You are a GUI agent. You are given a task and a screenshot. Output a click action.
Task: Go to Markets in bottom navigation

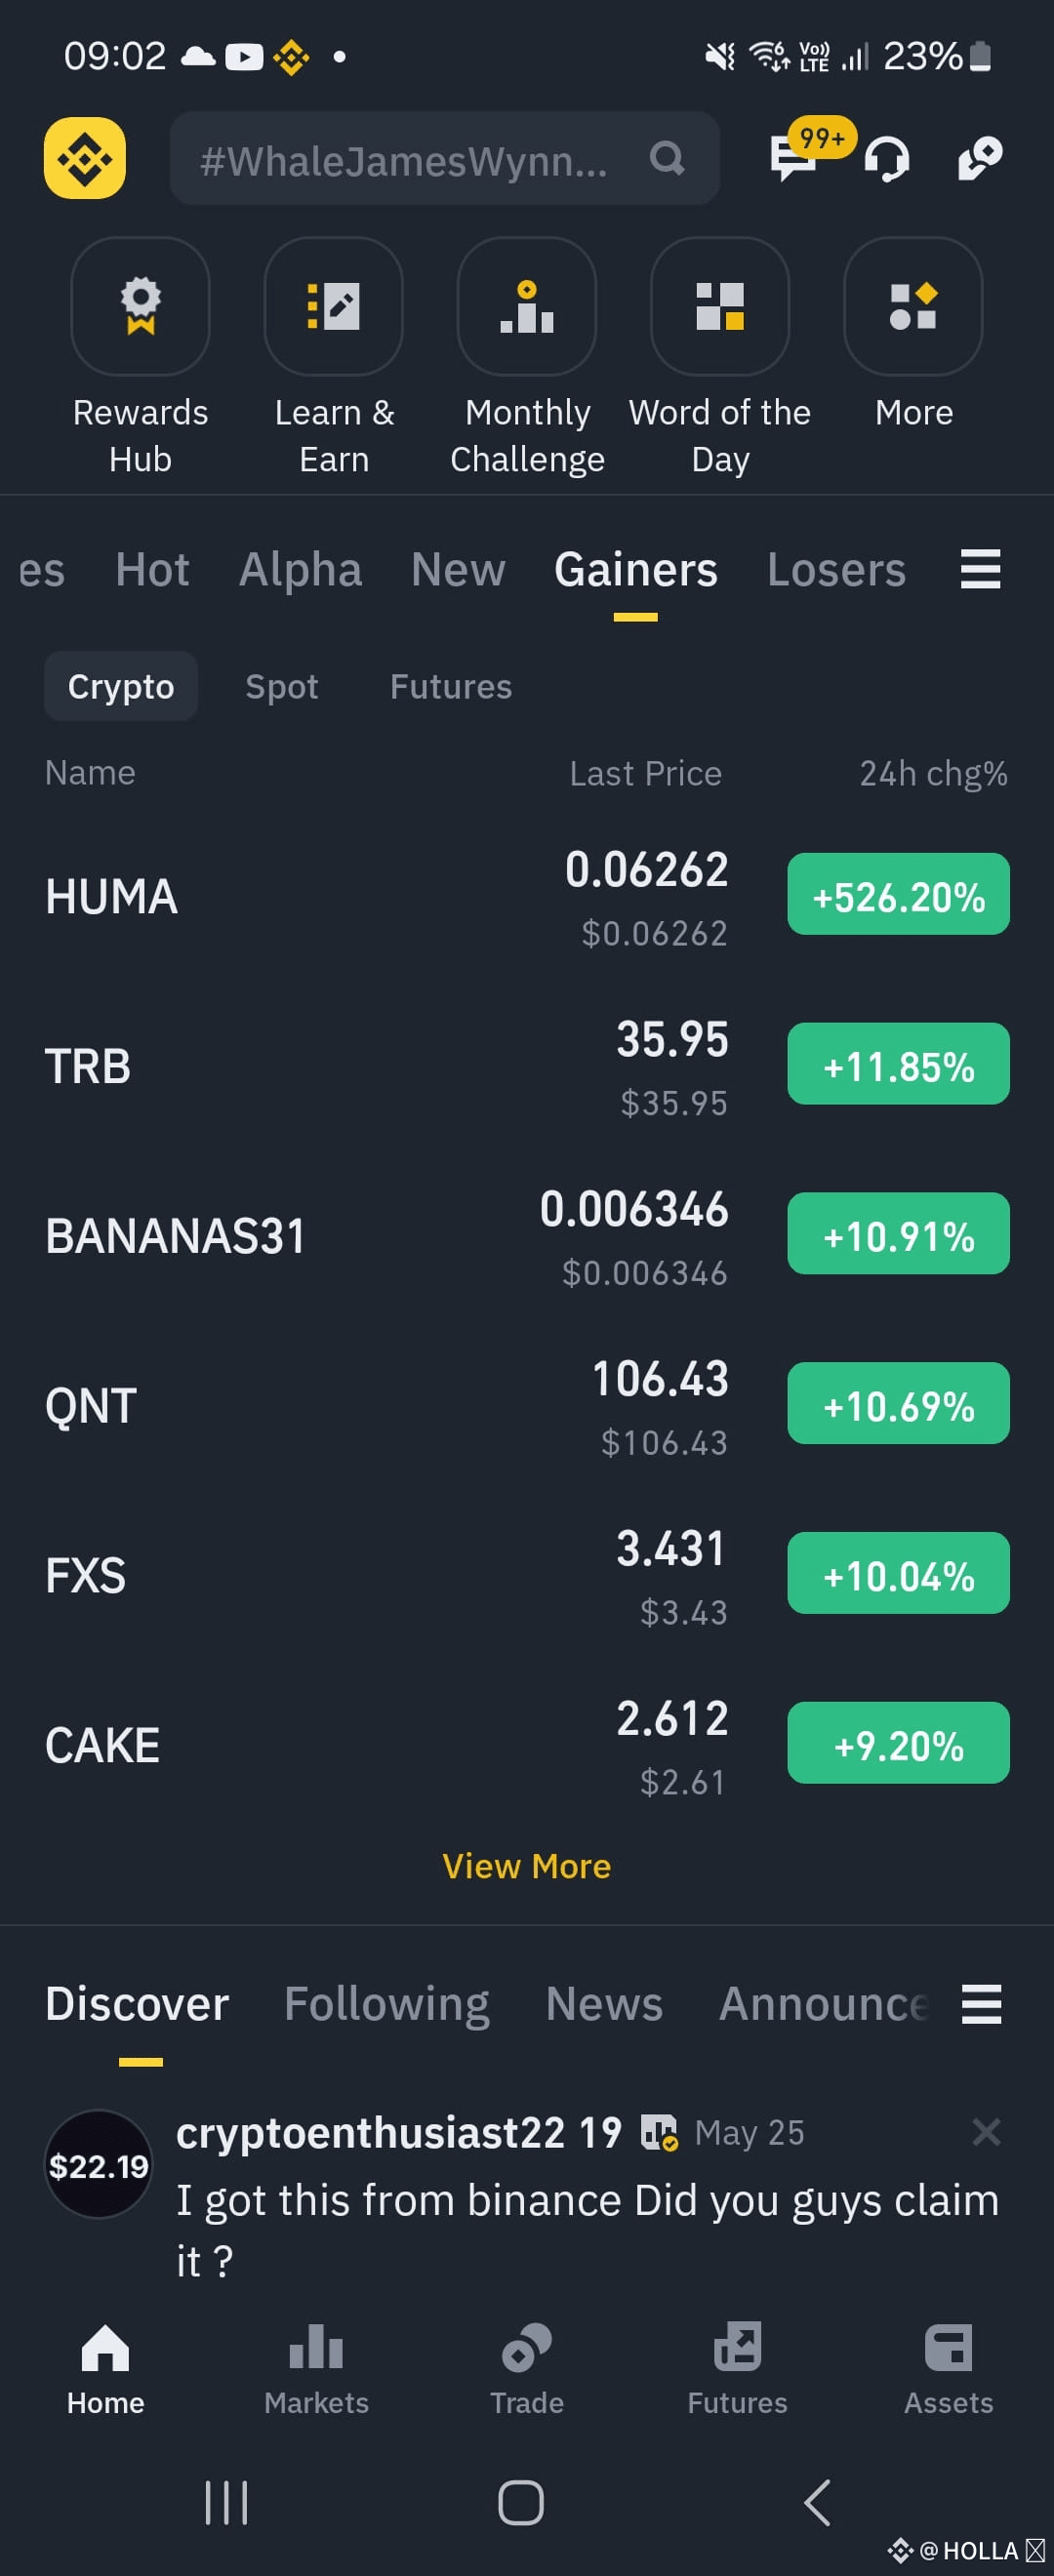(316, 2369)
